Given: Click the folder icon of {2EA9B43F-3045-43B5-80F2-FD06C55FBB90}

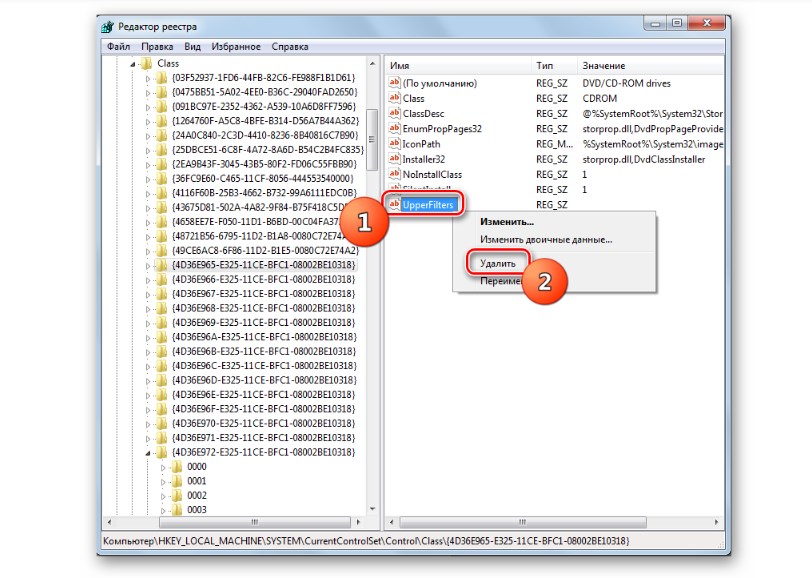Looking at the screenshot, I should pos(162,164).
